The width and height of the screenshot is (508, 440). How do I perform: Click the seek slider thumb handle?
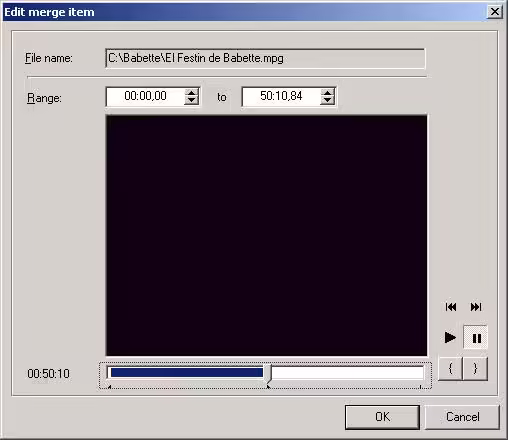pos(268,373)
